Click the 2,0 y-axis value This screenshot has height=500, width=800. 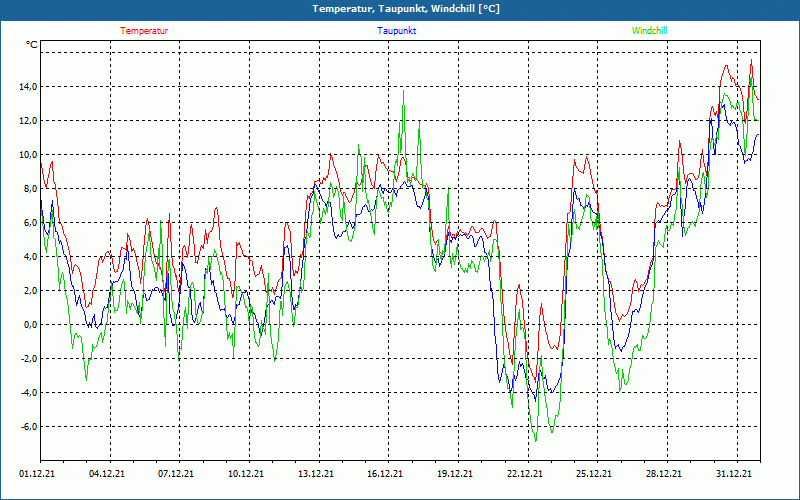31,291
